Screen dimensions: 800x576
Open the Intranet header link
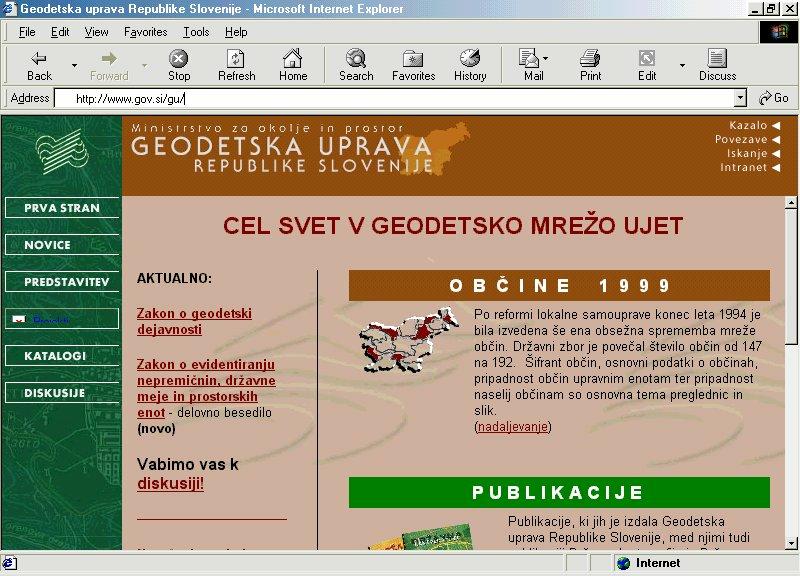(x=743, y=167)
